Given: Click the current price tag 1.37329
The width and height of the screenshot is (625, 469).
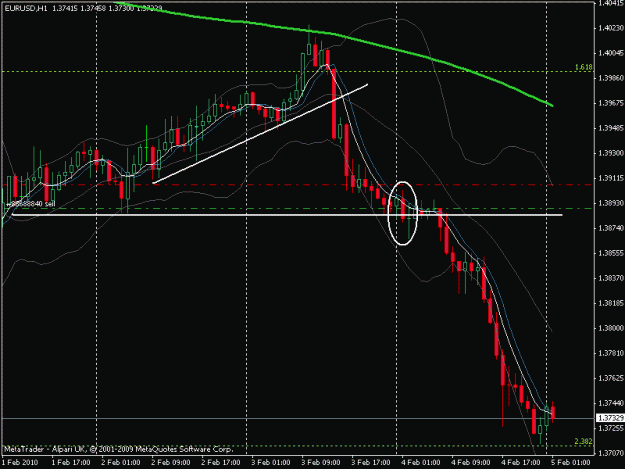Looking at the screenshot, I should click(610, 418).
